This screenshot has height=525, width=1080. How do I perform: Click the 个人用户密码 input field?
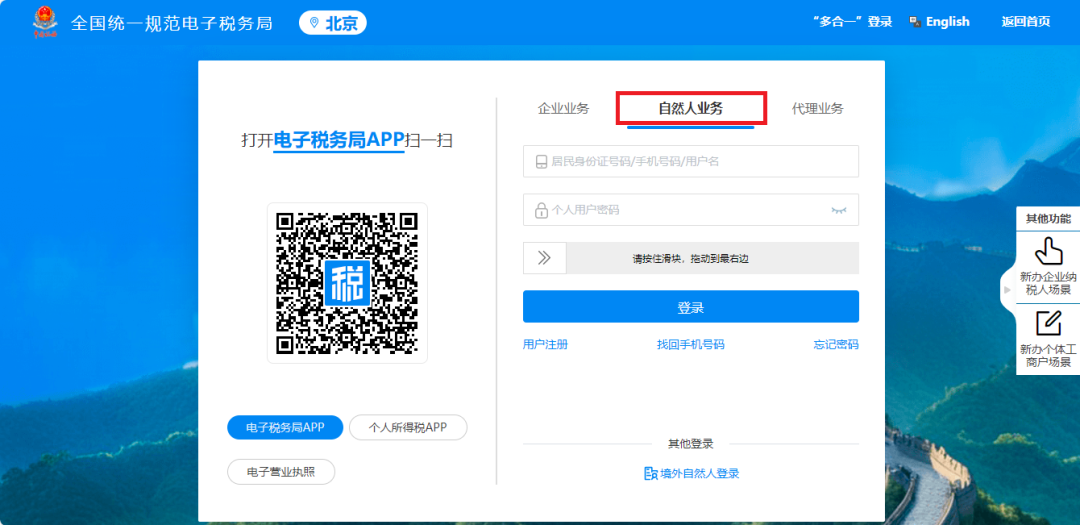(691, 209)
